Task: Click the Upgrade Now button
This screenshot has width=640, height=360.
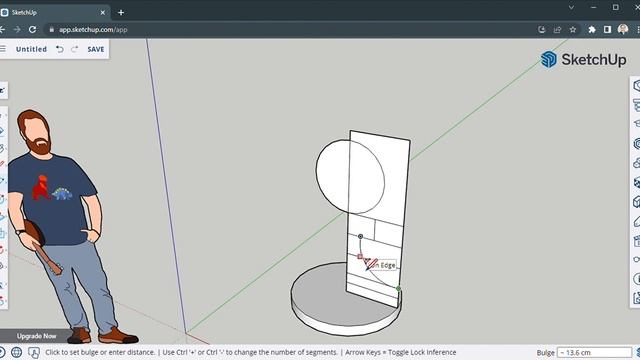Action: coord(36,336)
